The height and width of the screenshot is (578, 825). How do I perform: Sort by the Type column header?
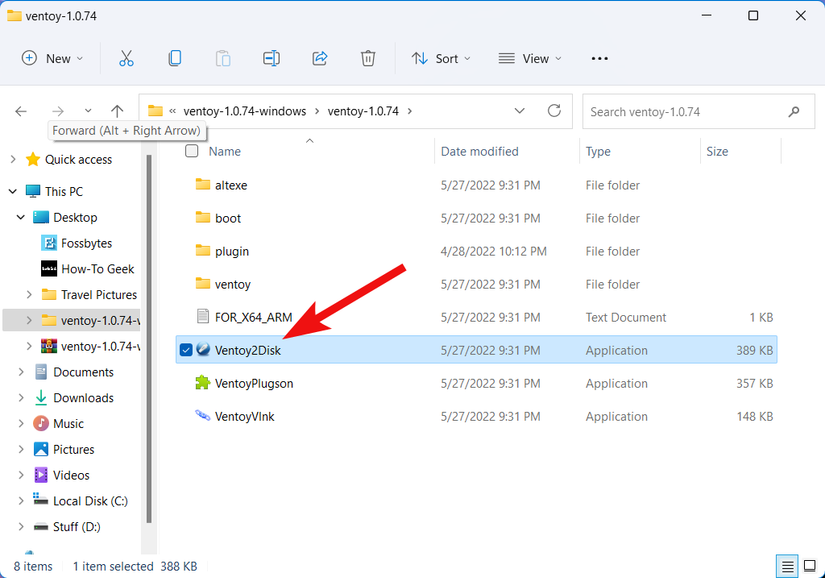click(x=598, y=151)
